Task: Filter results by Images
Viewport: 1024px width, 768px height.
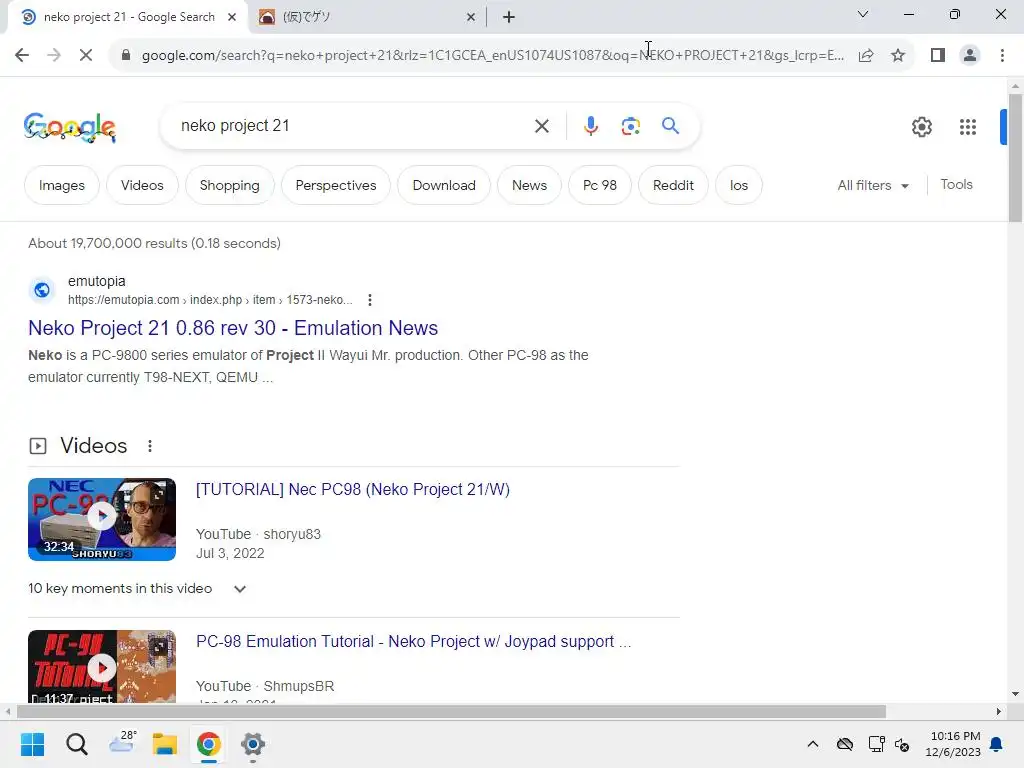Action: click(x=61, y=185)
